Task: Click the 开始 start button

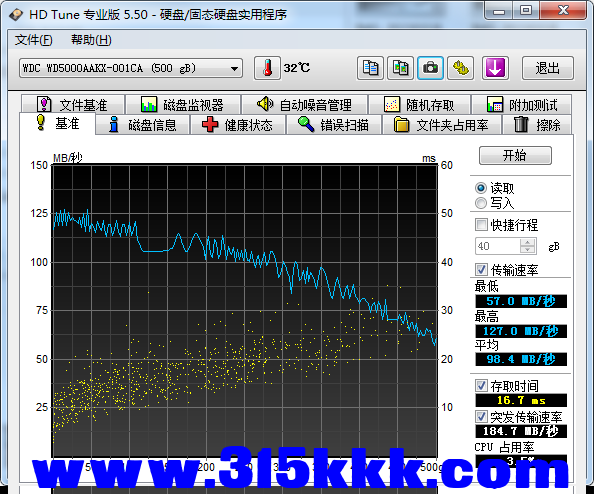Action: click(x=515, y=155)
